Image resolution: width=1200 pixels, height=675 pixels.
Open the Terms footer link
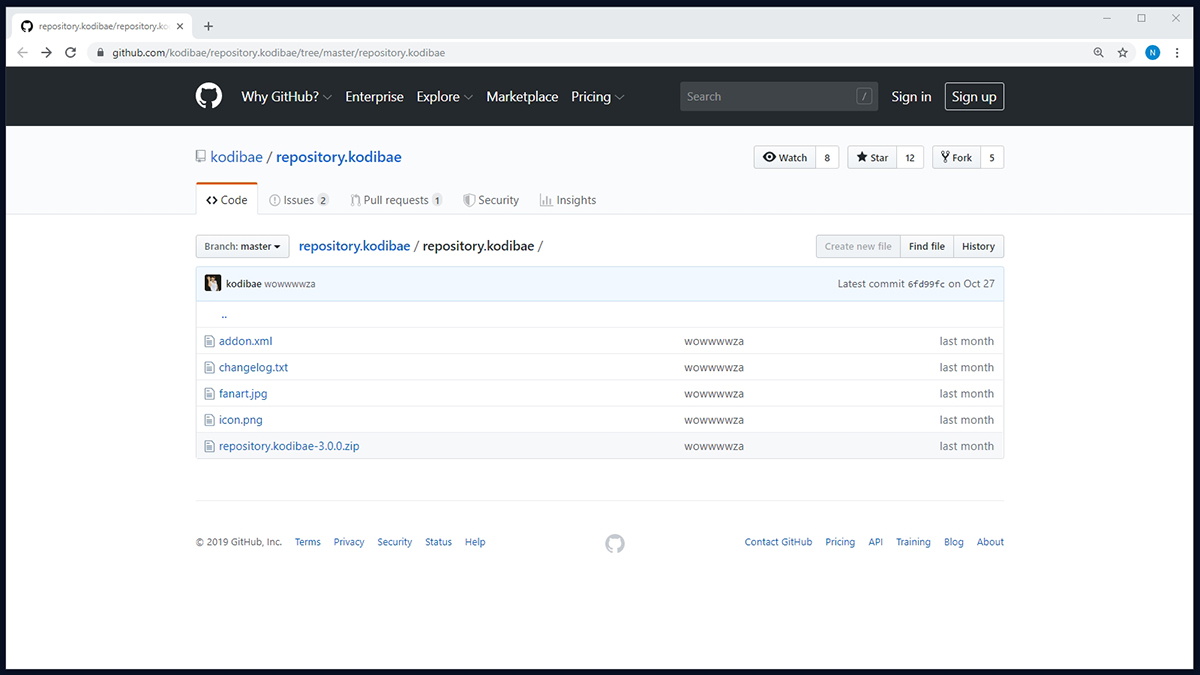308,542
